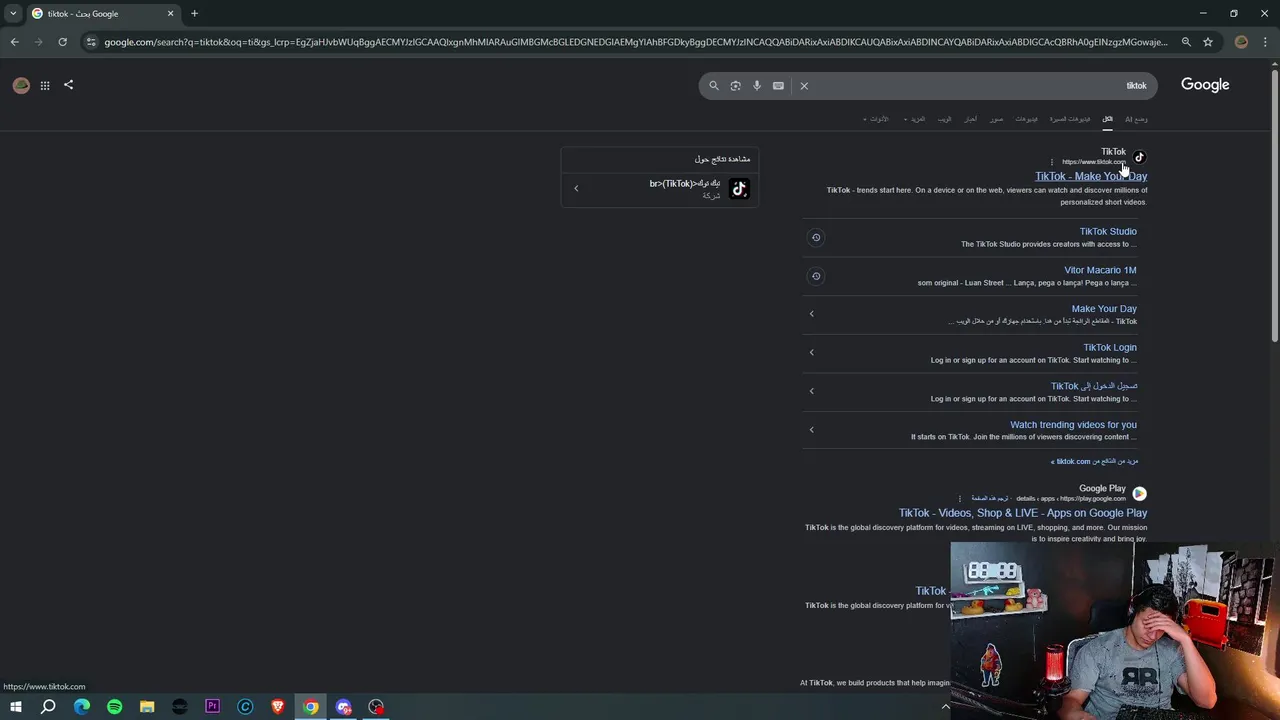The height and width of the screenshot is (720, 1280).
Task: Open the Google account avatar on page
Action: pos(21,85)
